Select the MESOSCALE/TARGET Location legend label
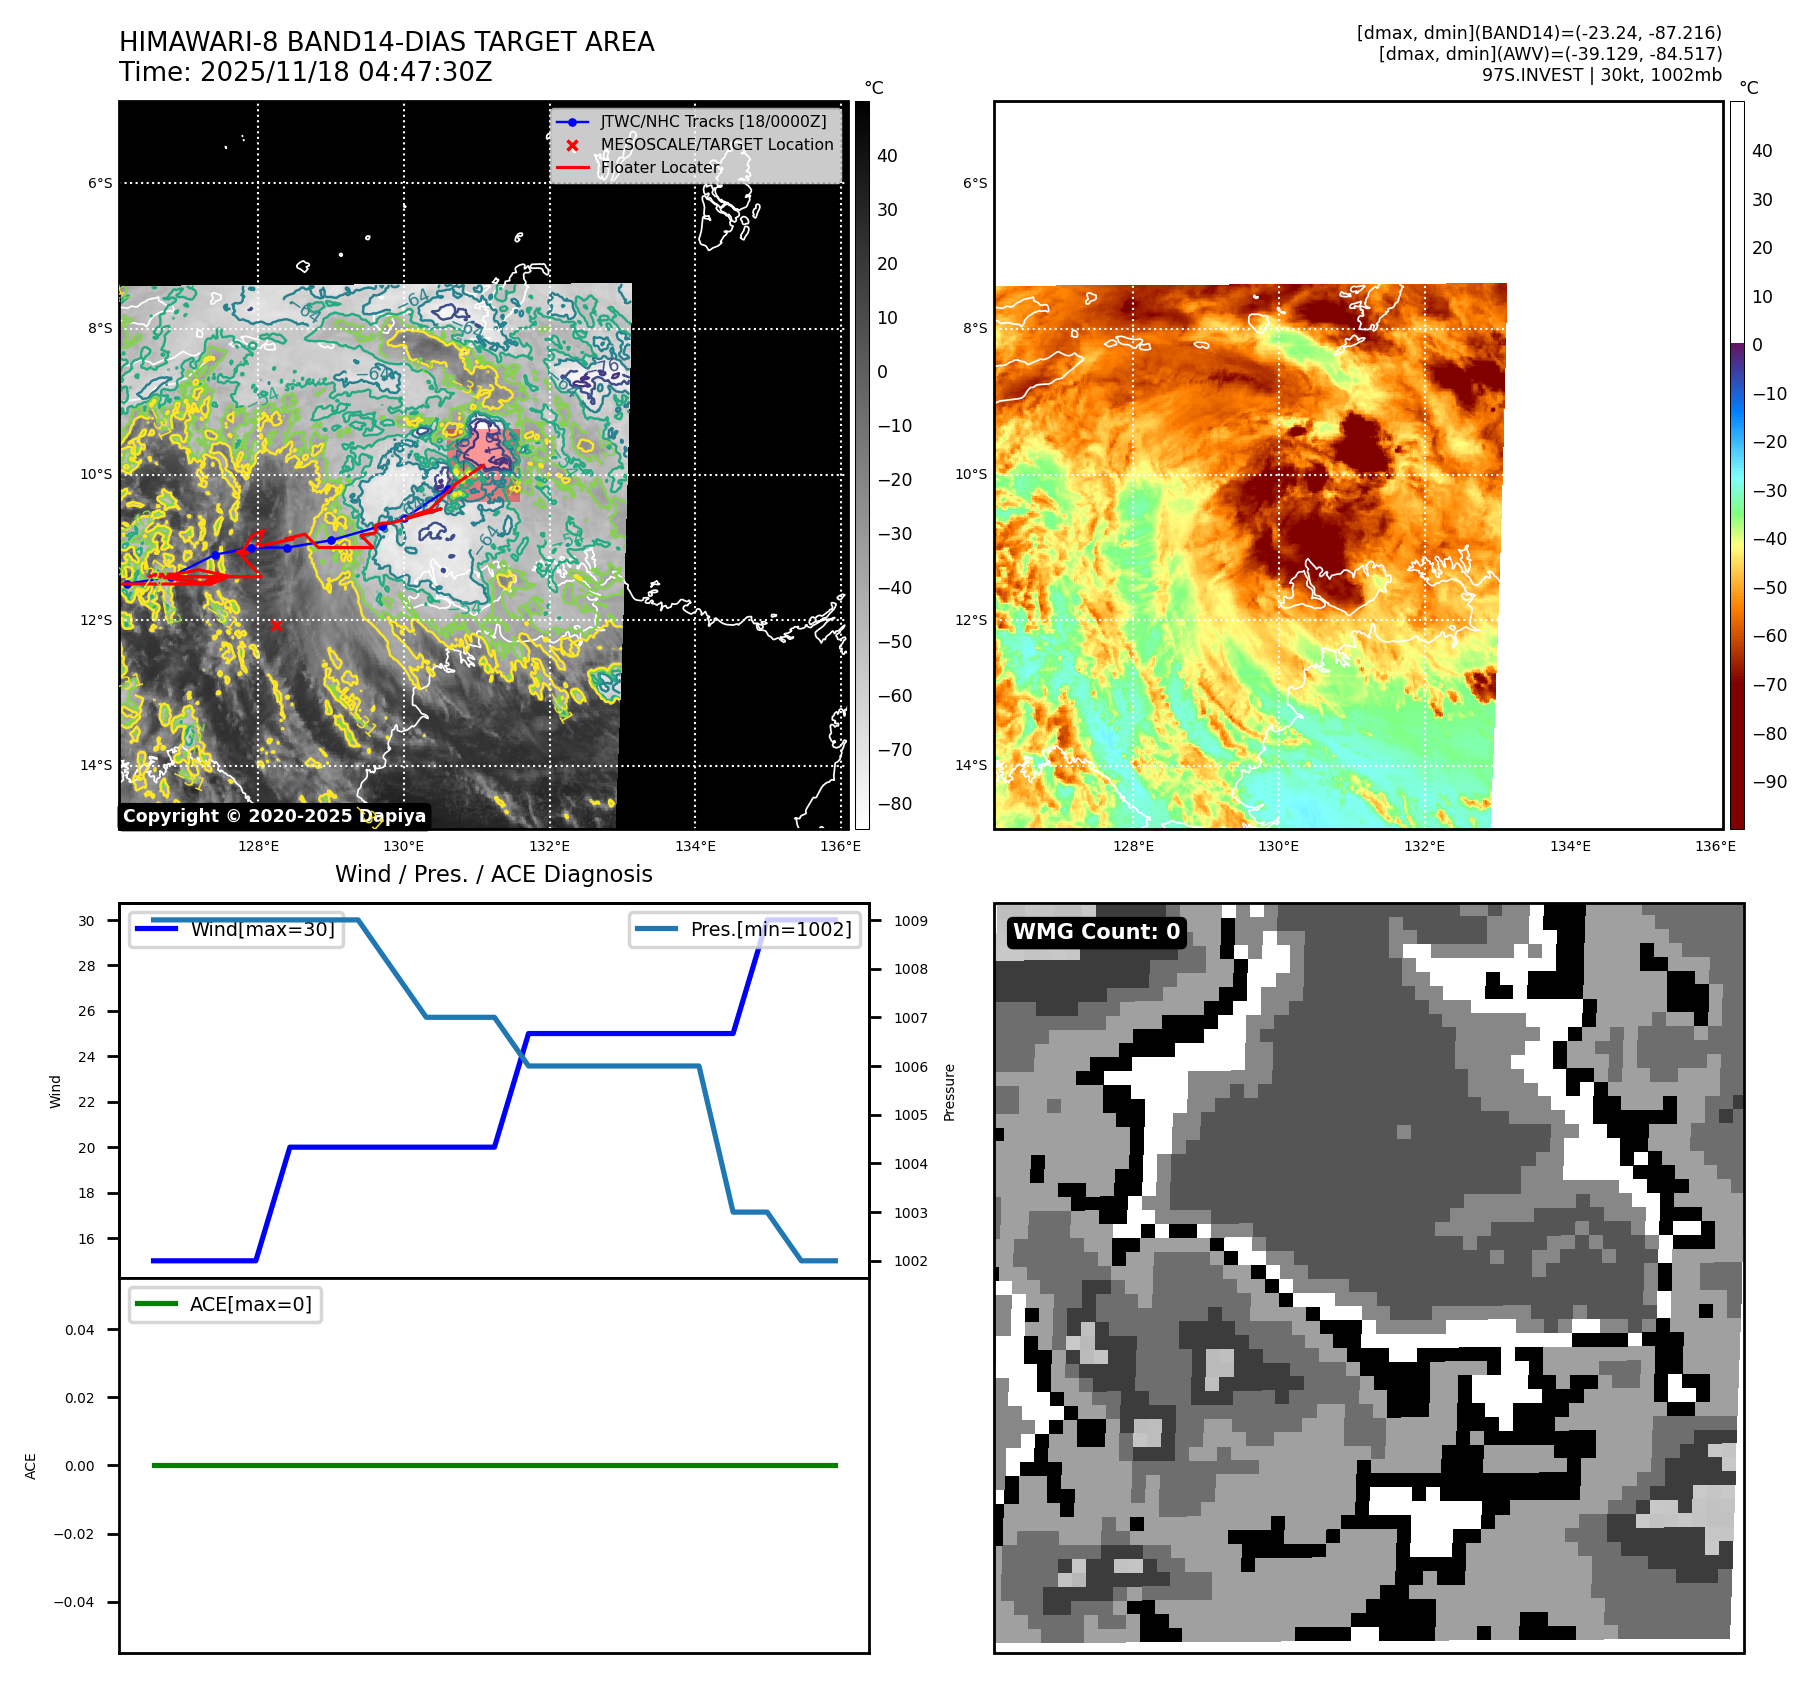1813x1690 pixels. click(716, 145)
